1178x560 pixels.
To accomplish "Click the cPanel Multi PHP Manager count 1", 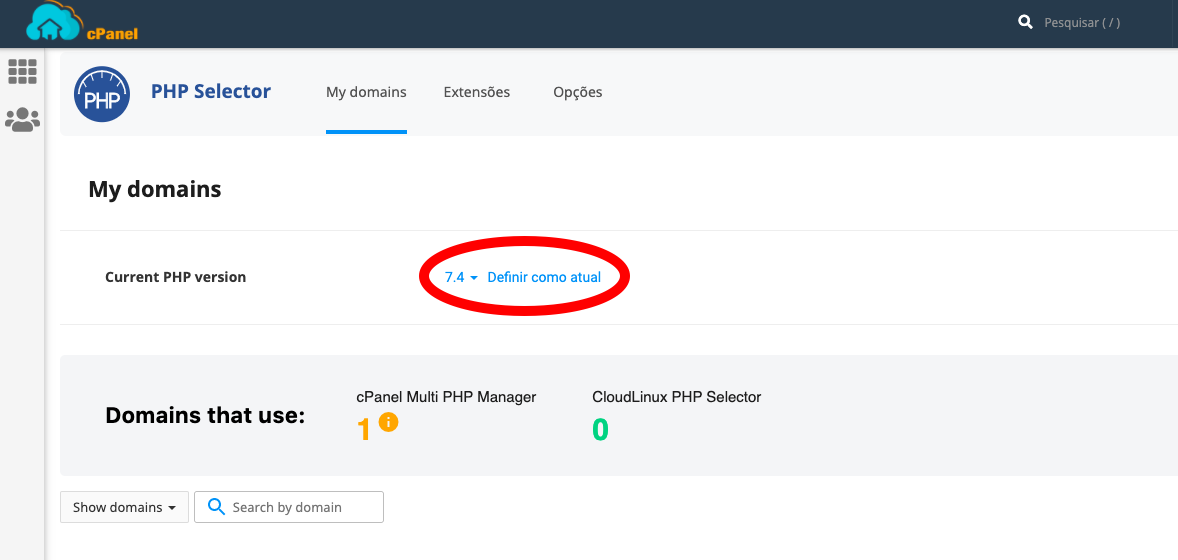I will click(364, 430).
